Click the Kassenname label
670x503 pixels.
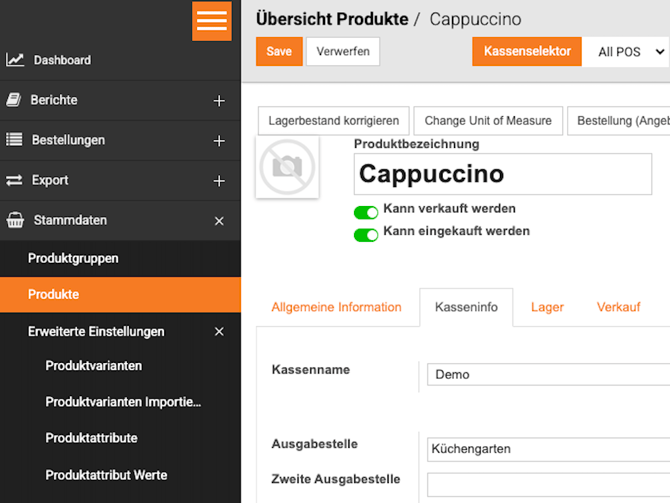pyautogui.click(x=311, y=370)
